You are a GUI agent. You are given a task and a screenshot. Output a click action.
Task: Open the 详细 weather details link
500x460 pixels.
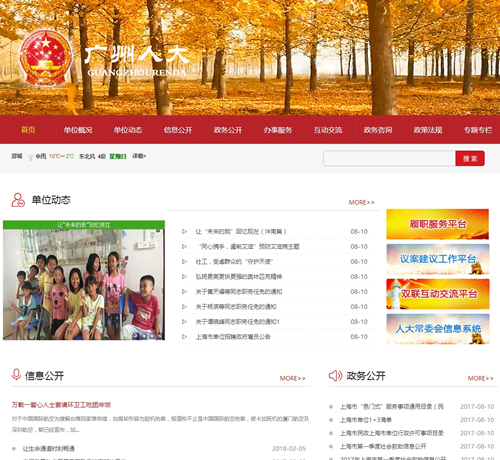pyautogui.click(x=139, y=156)
